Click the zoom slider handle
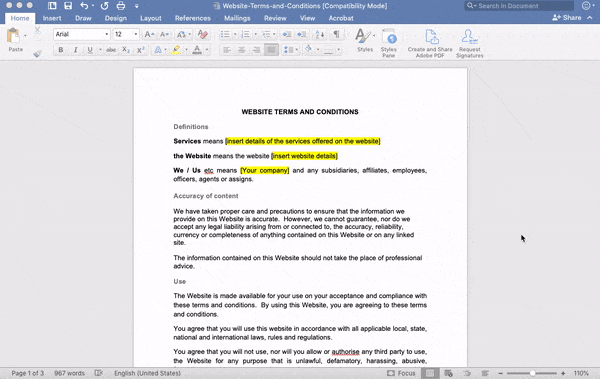 coord(532,373)
